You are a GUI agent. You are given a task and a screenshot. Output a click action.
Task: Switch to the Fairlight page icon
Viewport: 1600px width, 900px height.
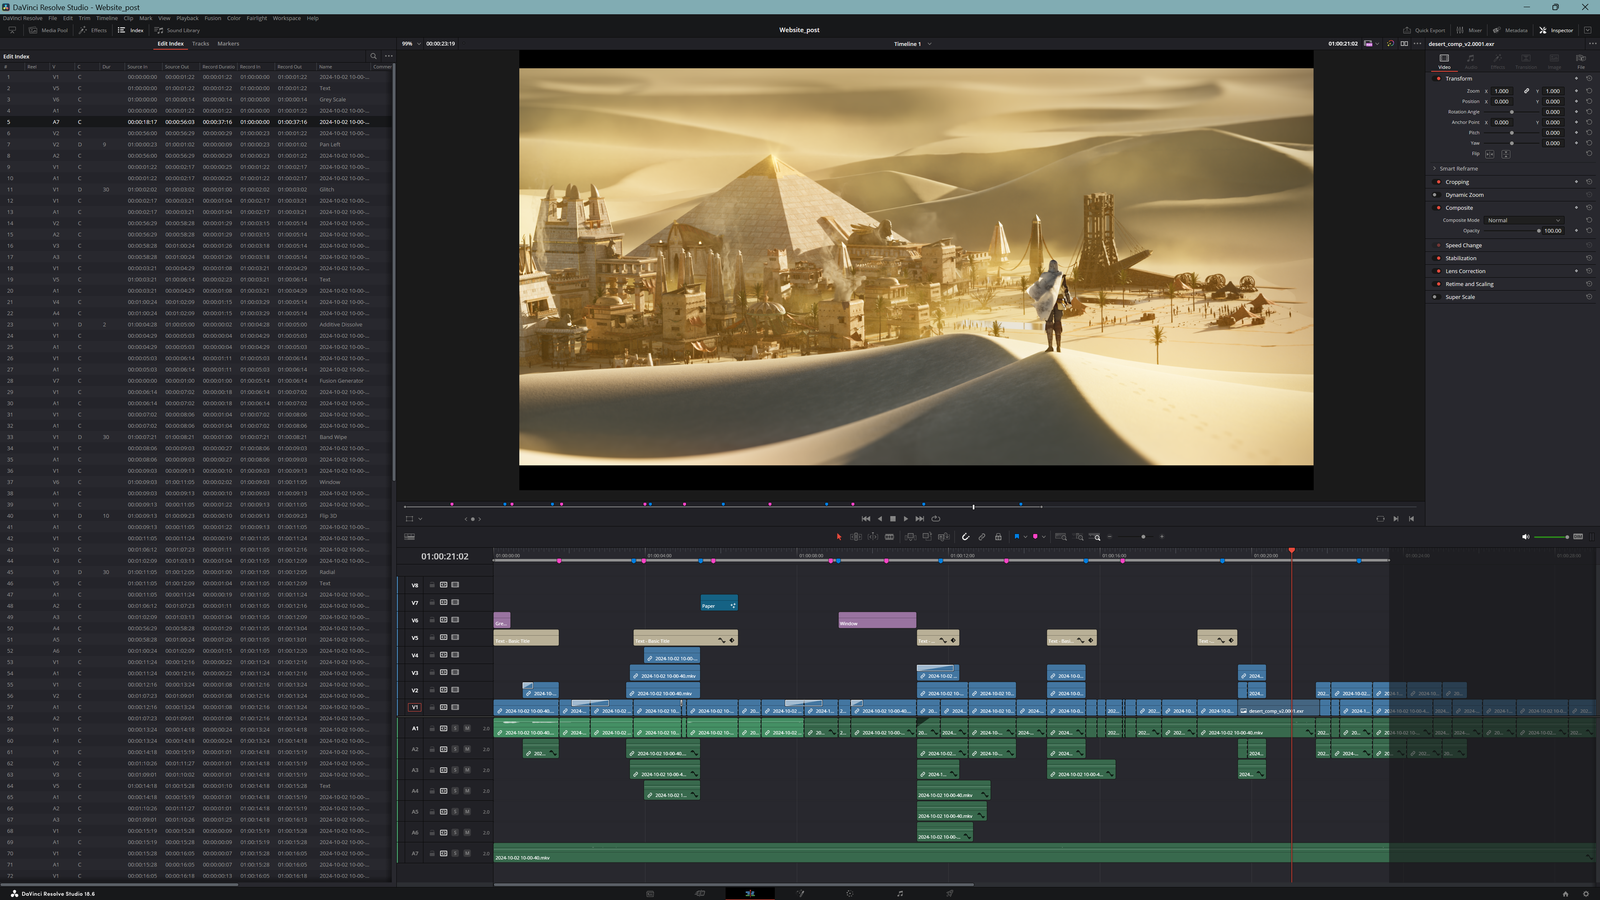pyautogui.click(x=900, y=893)
